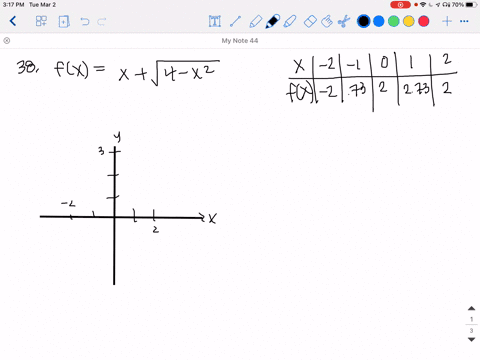Tap the screen recording indicator

pos(400,5)
